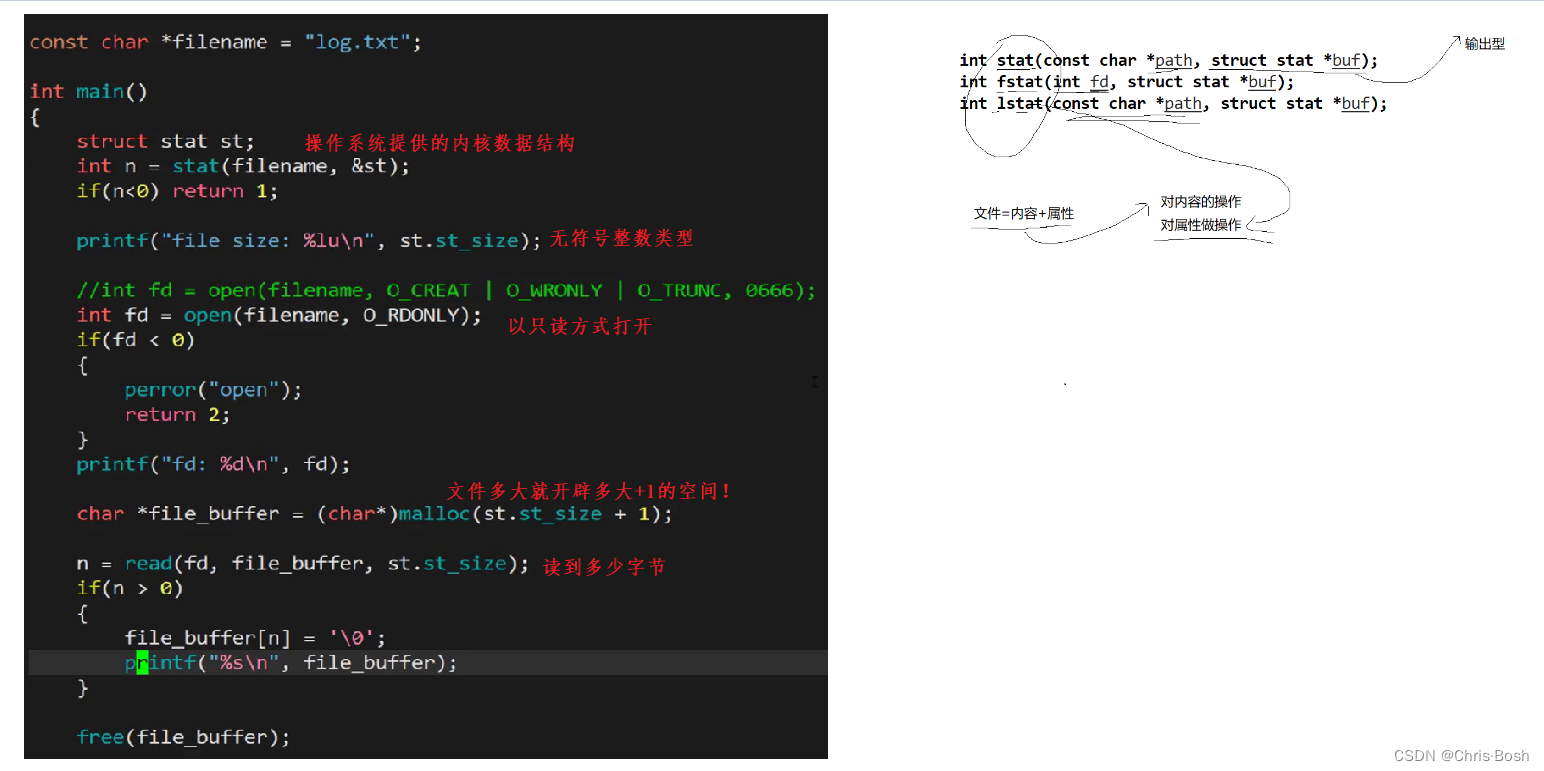Click the struct stat st; declaration
This screenshot has width=1544, height=771.
coord(166,141)
